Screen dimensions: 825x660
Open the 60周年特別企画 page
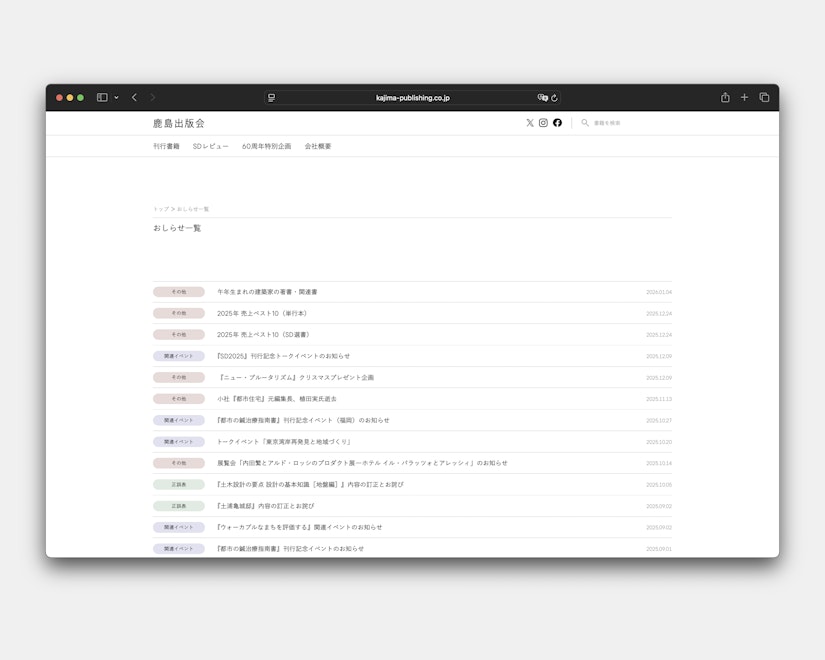point(267,145)
